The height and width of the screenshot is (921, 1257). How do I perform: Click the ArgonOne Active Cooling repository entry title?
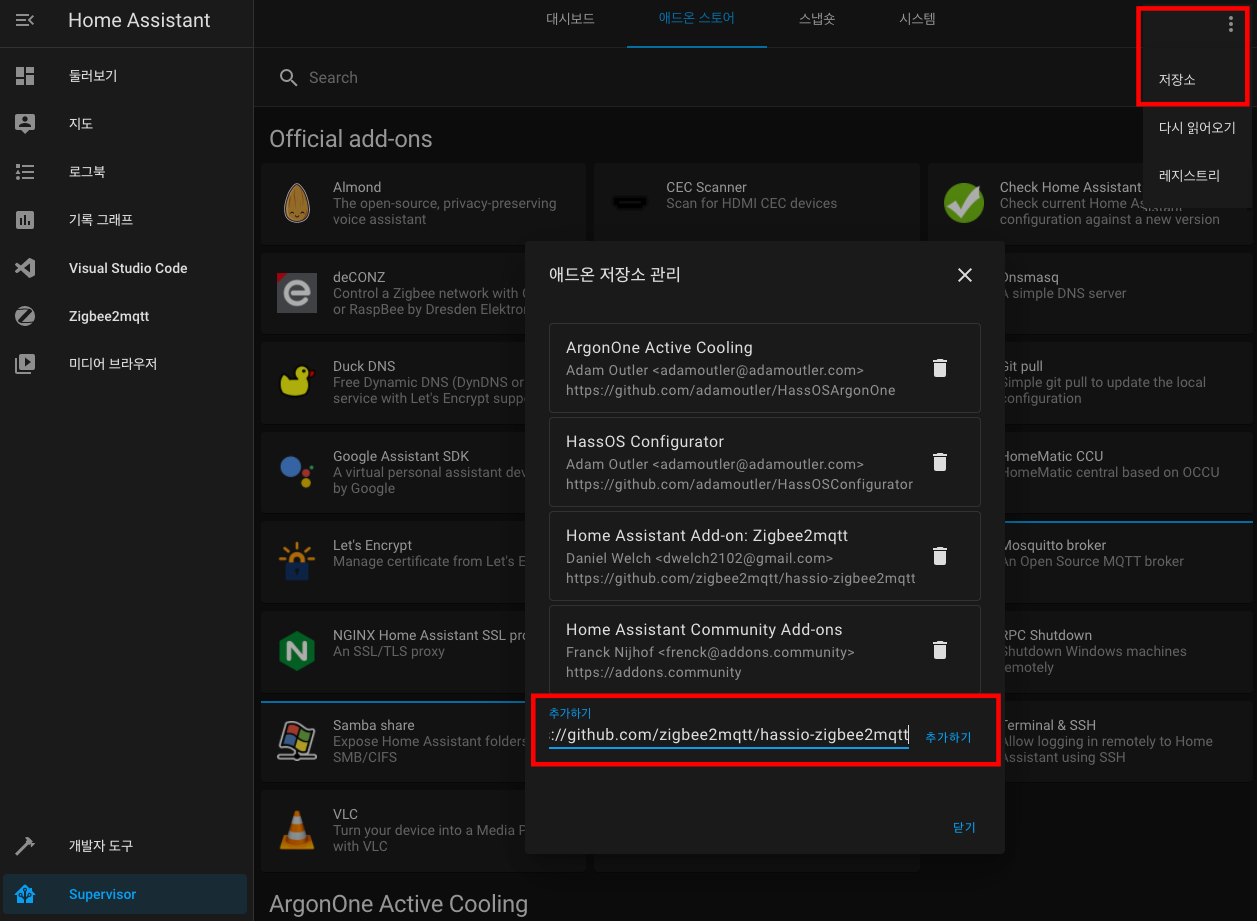659,348
